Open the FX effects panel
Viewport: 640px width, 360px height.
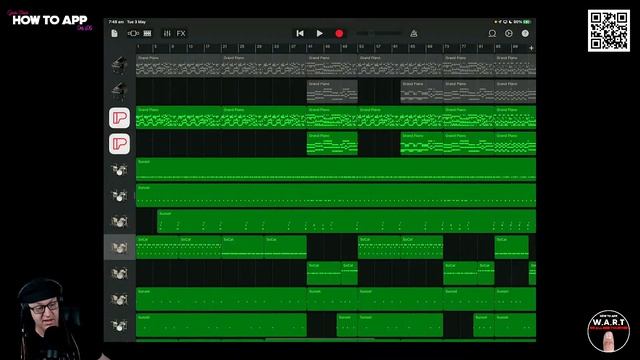tap(181, 33)
